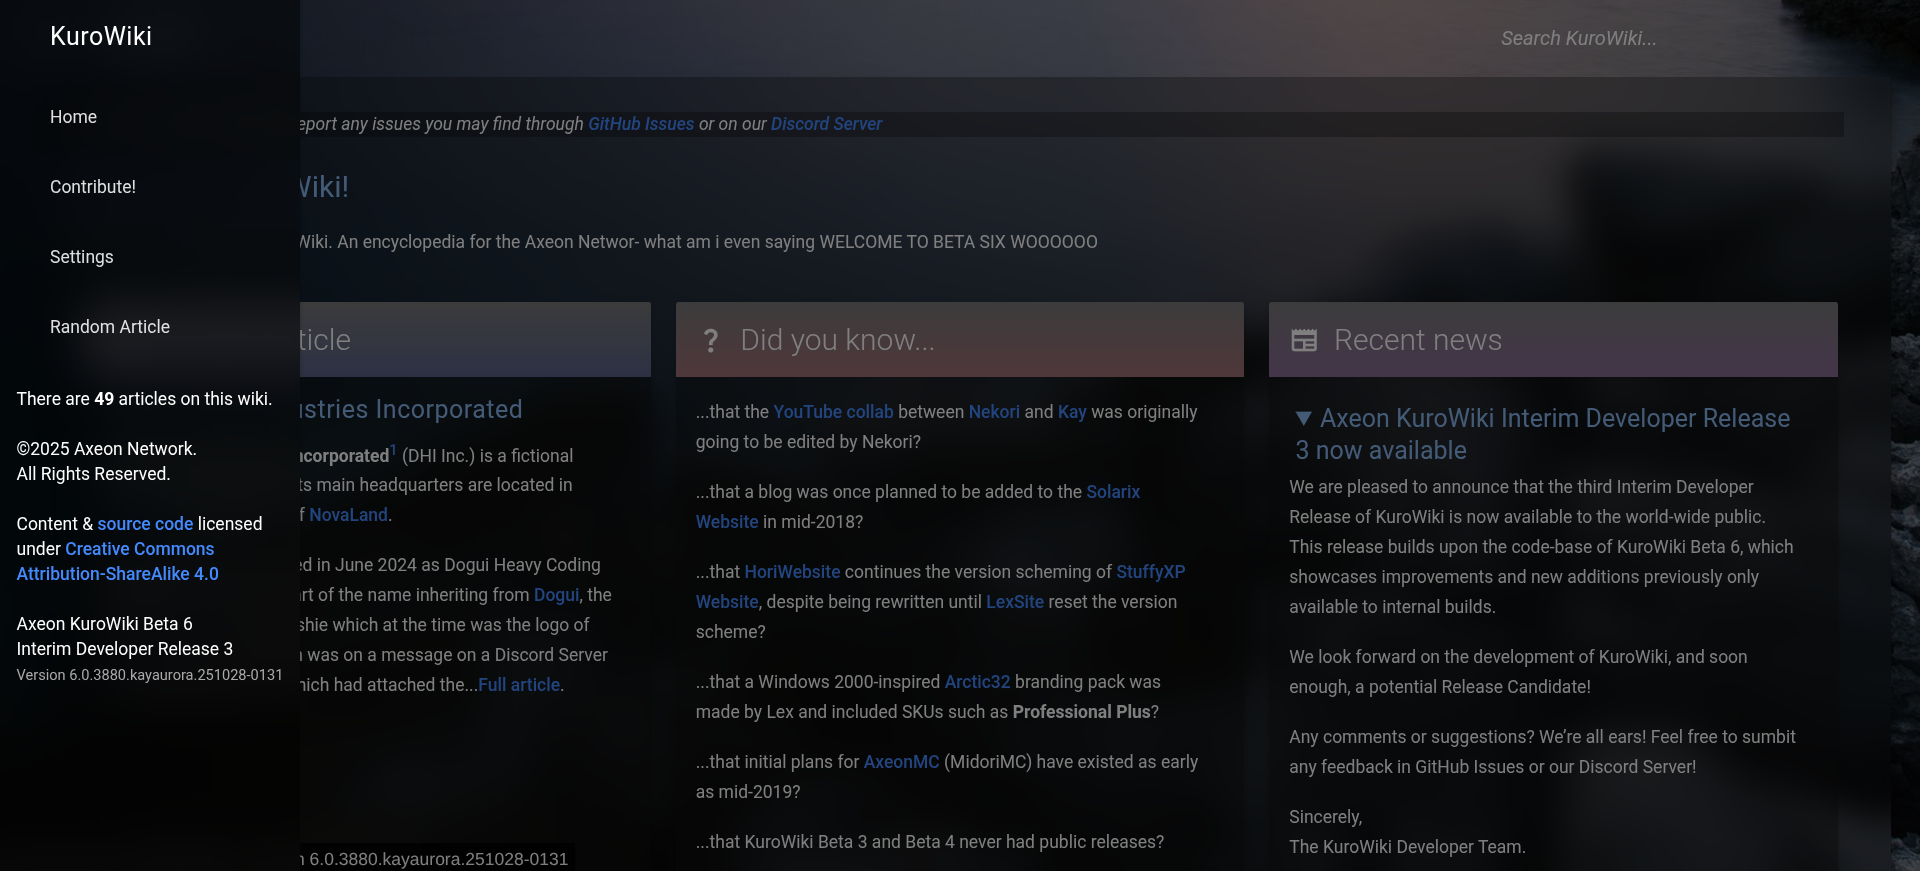Image resolution: width=1920 pixels, height=871 pixels.
Task: Open the Arctic32 link
Action: (977, 682)
